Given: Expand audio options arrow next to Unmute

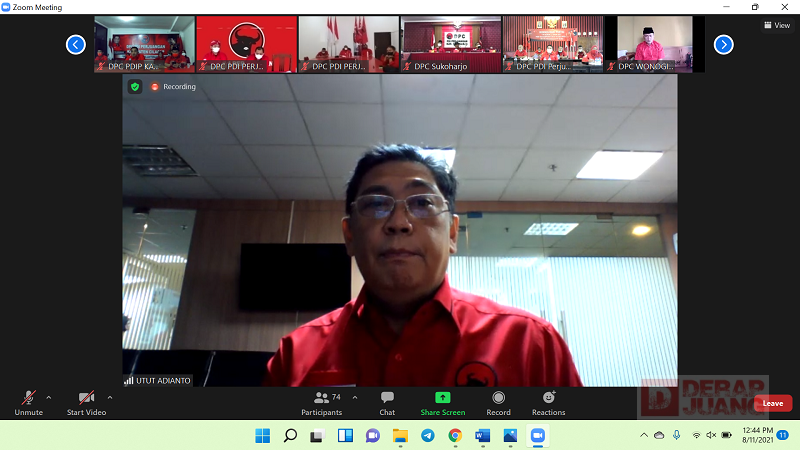Looking at the screenshot, I should 49,397.
